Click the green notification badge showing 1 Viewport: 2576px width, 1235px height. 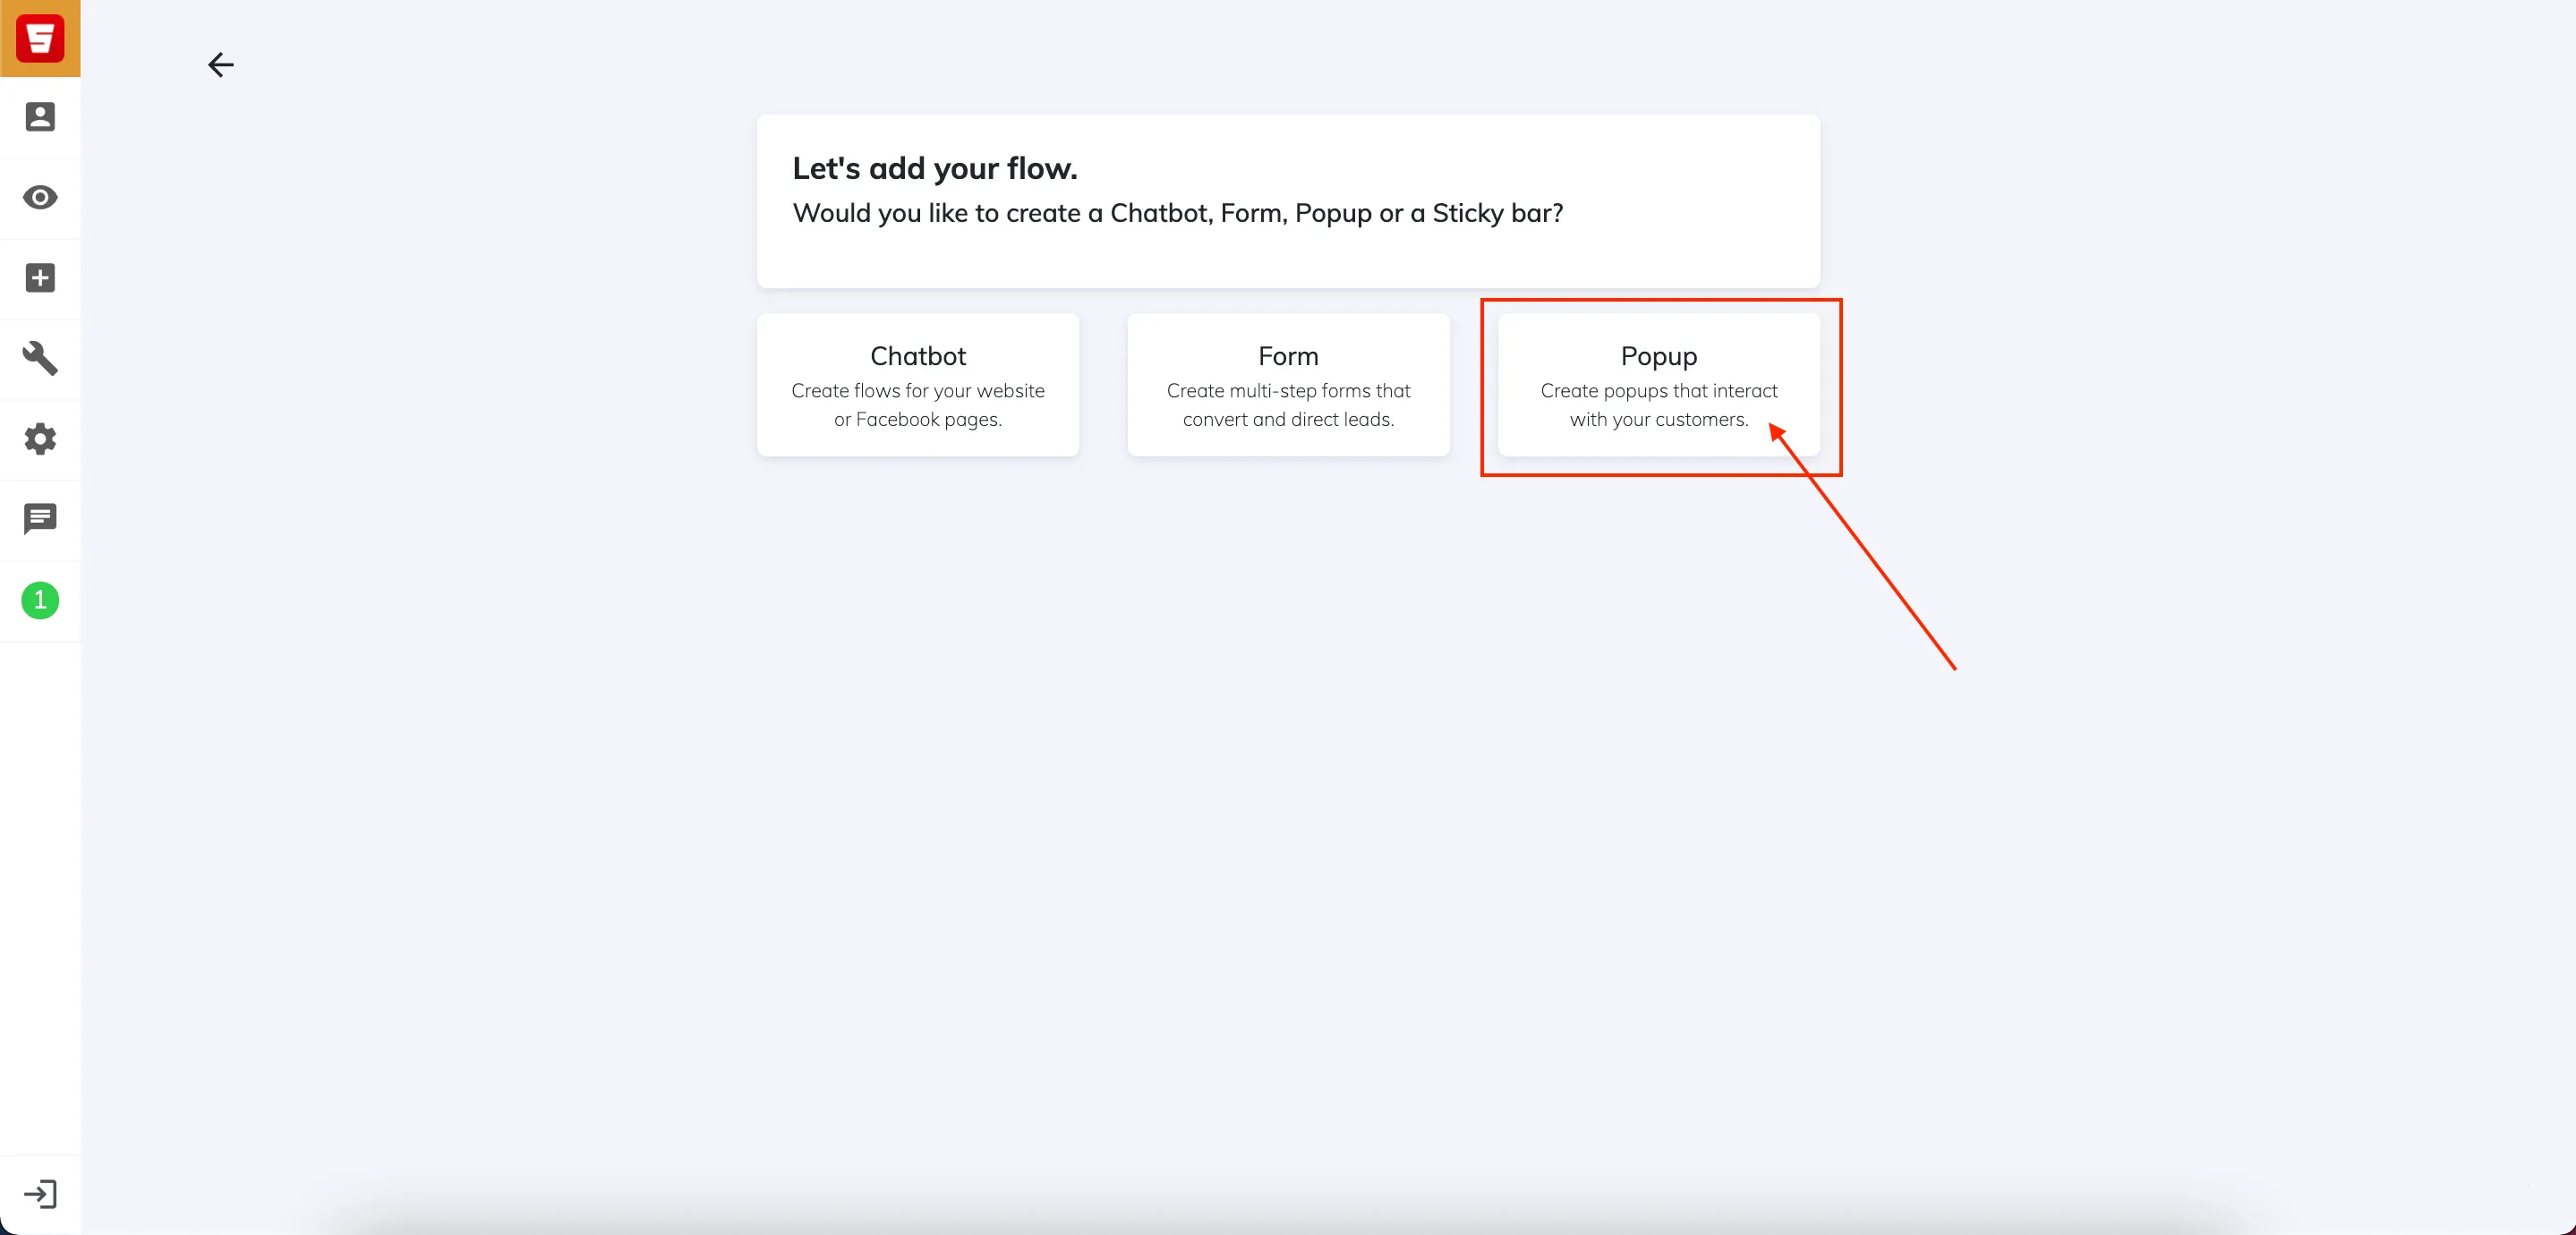(x=40, y=600)
